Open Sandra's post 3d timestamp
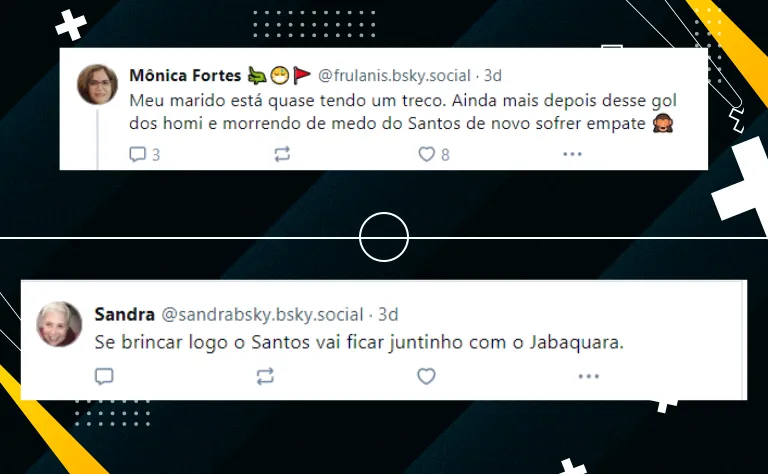The image size is (768, 474). click(388, 314)
